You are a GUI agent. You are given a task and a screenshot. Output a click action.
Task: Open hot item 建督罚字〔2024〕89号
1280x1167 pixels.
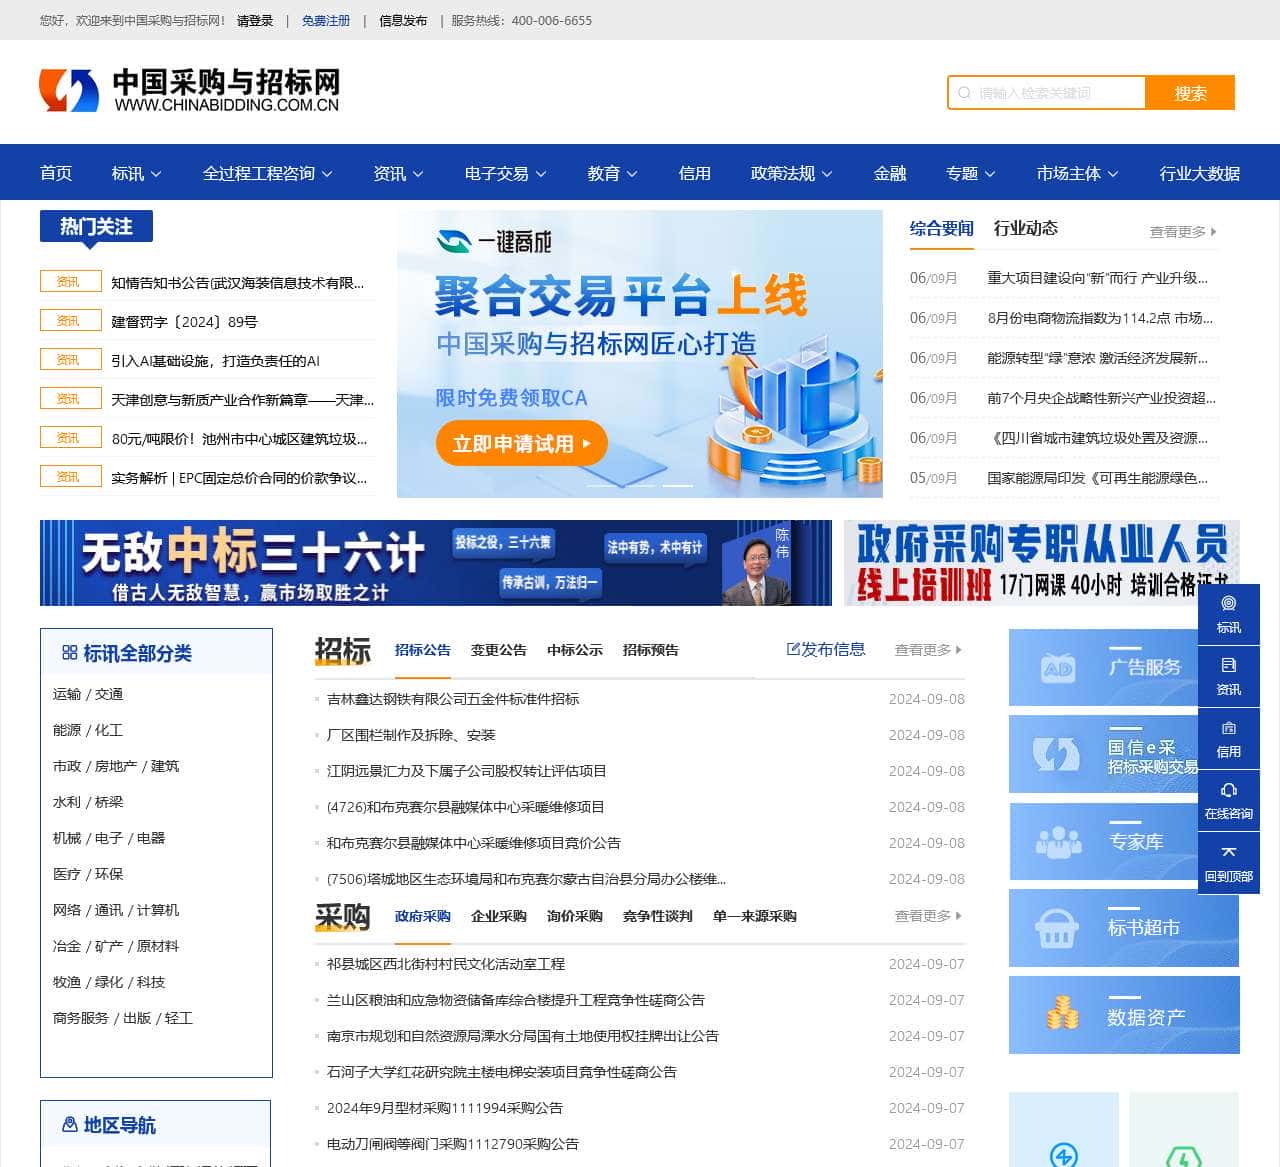185,322
